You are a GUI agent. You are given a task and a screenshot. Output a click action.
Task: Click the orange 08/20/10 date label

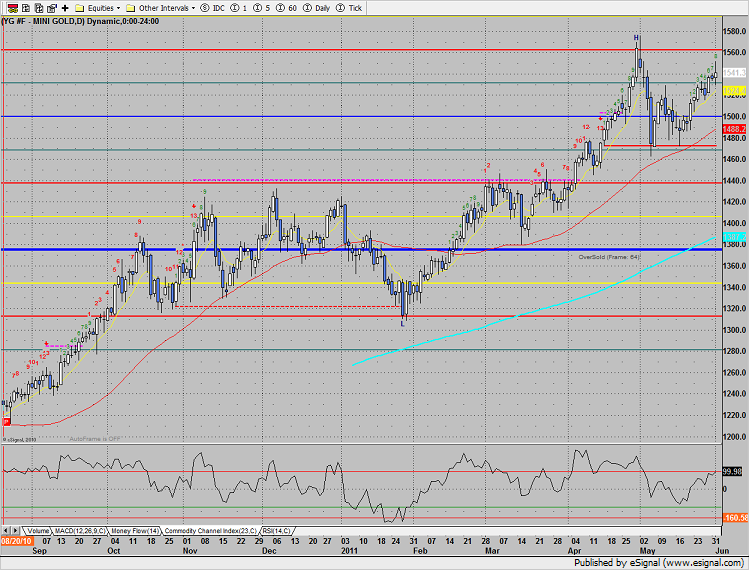pos(17,541)
